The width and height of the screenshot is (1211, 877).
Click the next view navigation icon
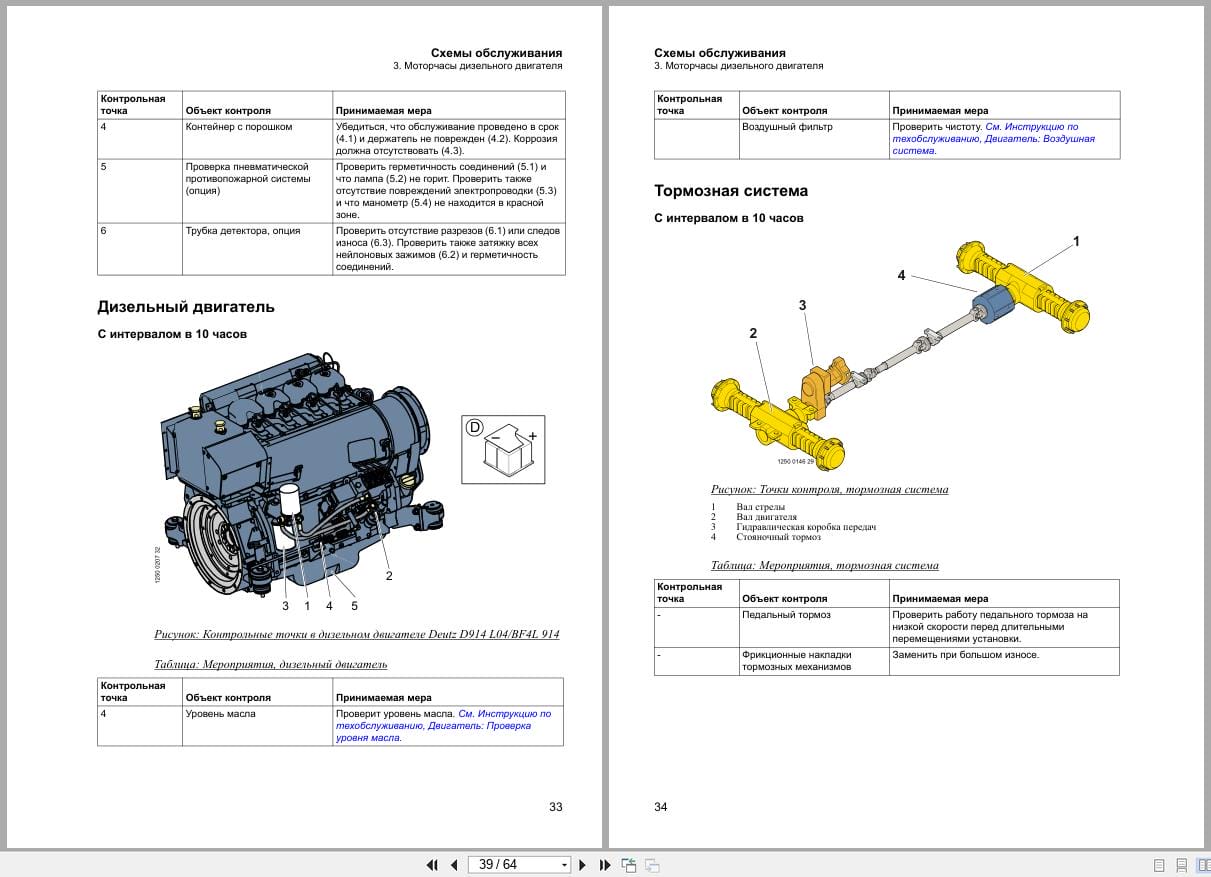point(652,865)
